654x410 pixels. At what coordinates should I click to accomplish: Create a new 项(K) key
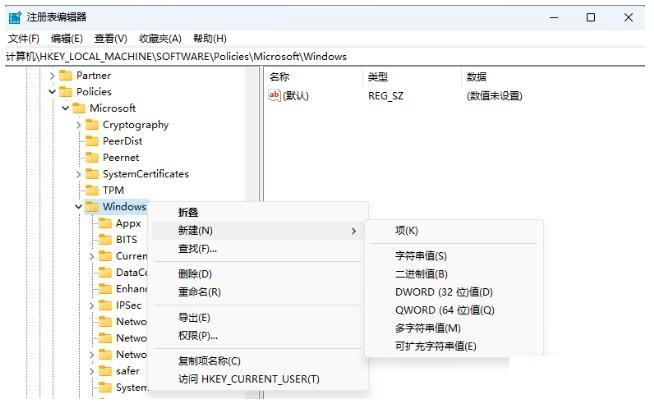[x=454, y=231]
